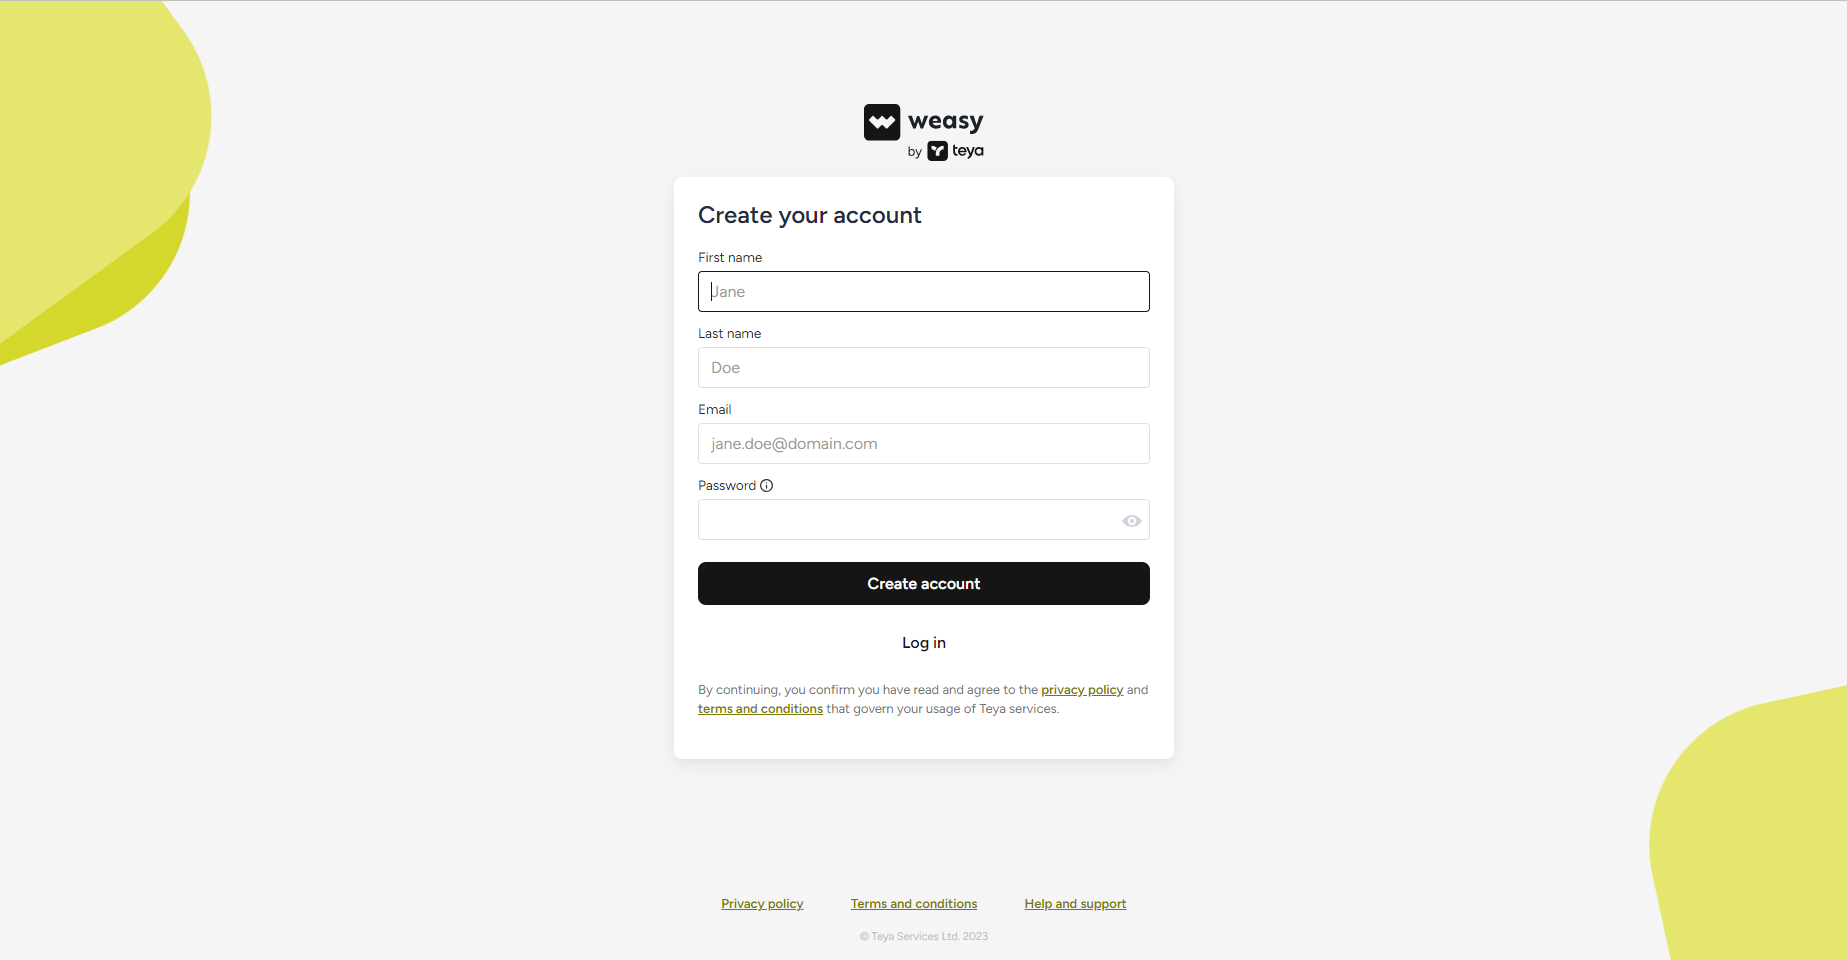Click the Password field label text
This screenshot has width=1847, height=960.
[x=727, y=486]
